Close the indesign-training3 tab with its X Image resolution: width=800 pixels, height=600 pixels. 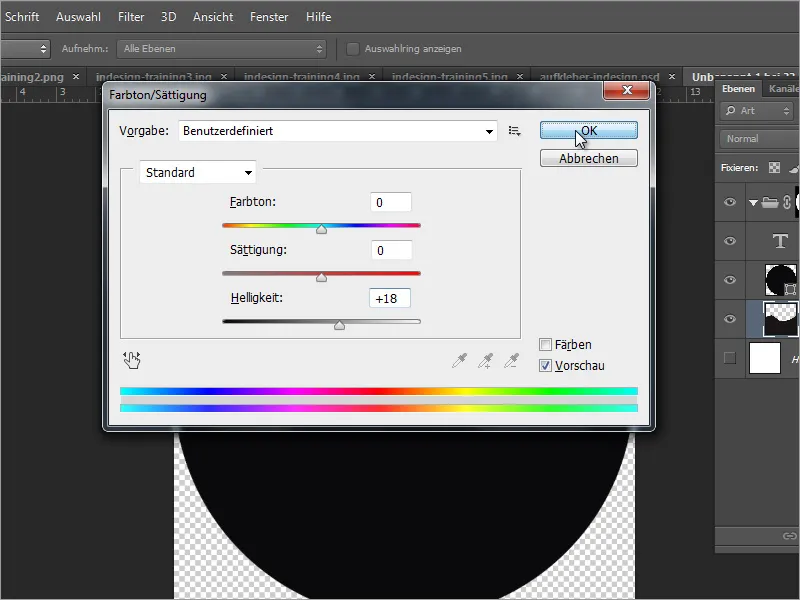223,77
